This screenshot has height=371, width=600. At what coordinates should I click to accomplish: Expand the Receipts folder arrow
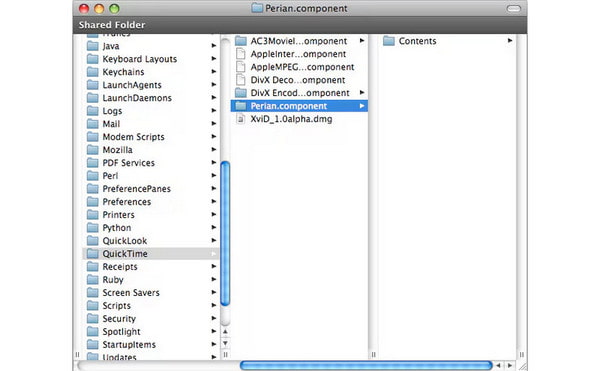click(x=214, y=267)
